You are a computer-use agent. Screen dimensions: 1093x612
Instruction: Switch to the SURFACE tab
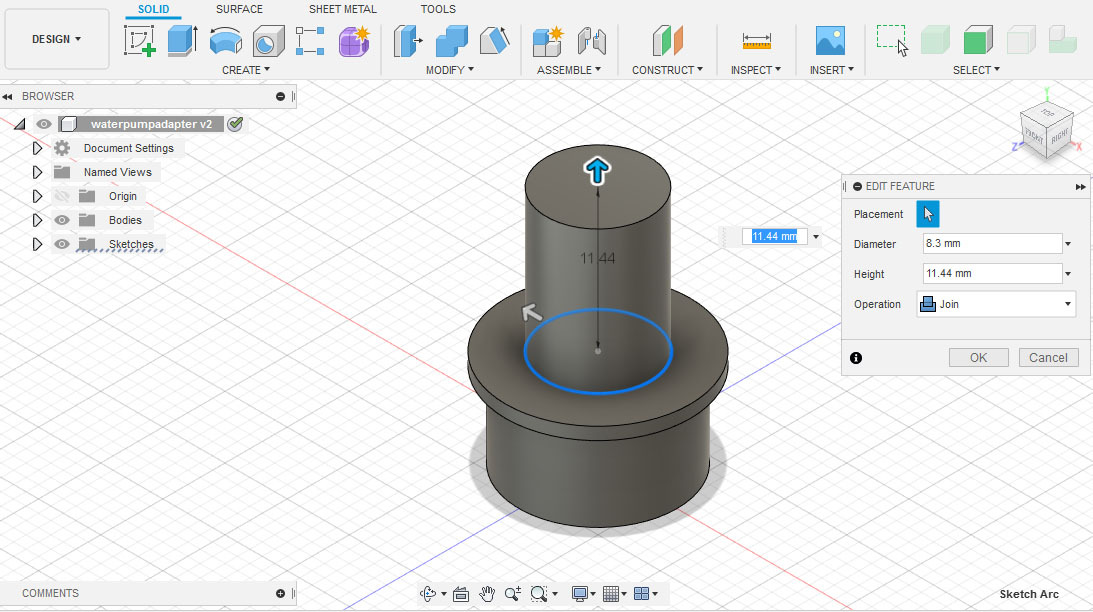[239, 9]
